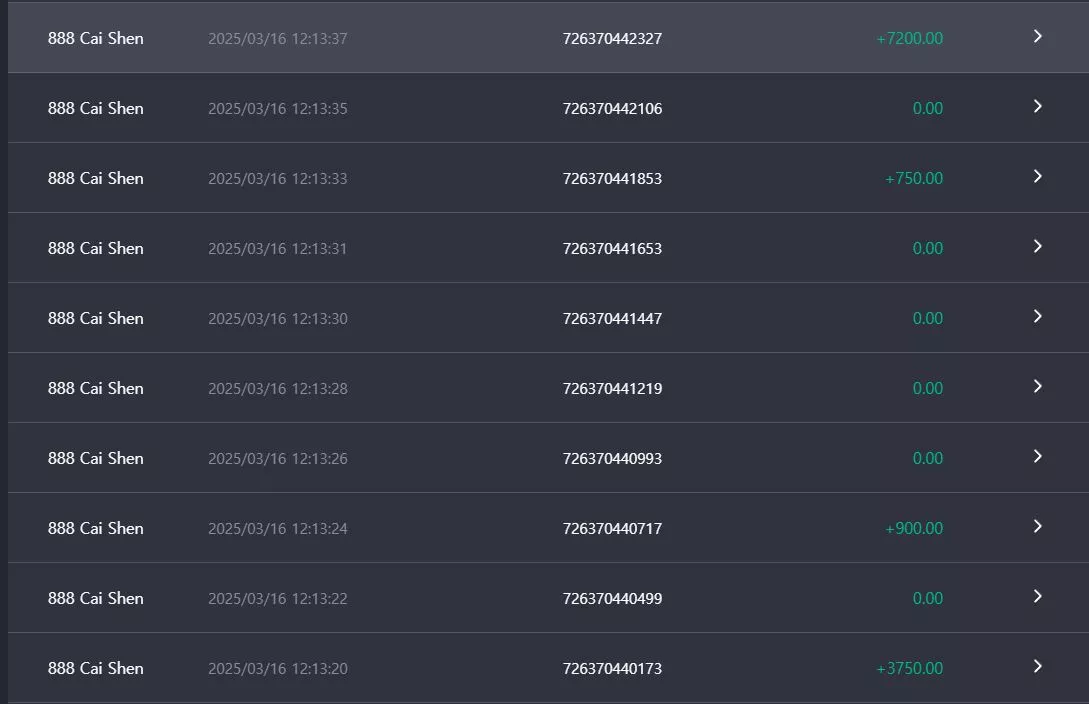Select bet number 726370442327

(612, 39)
